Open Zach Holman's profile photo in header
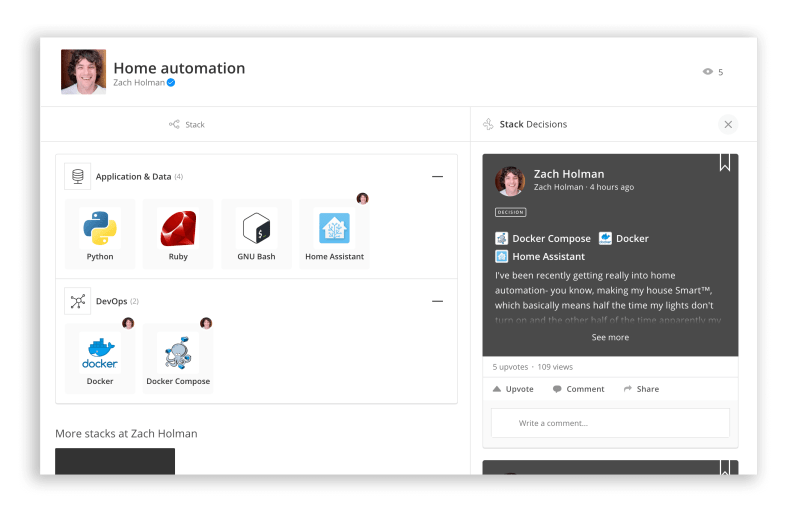Image resolution: width=799 pixels, height=518 pixels. [84, 72]
